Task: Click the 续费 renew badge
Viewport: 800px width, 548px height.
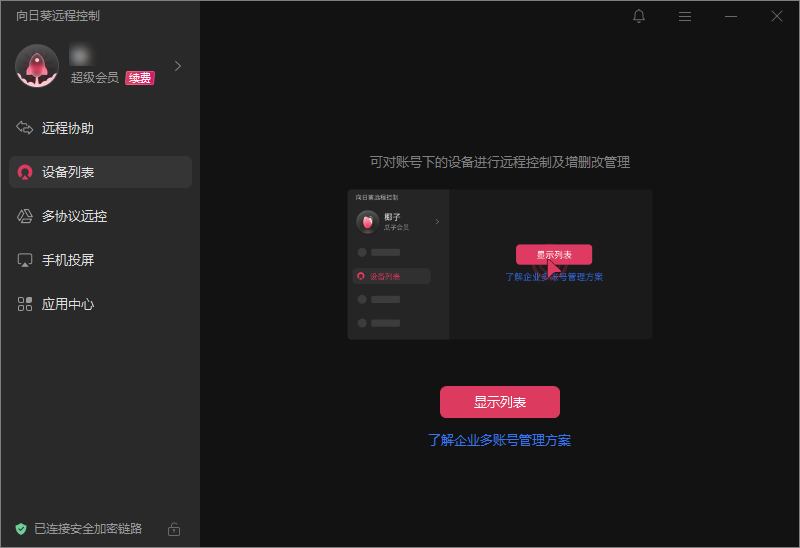Action: pos(140,78)
